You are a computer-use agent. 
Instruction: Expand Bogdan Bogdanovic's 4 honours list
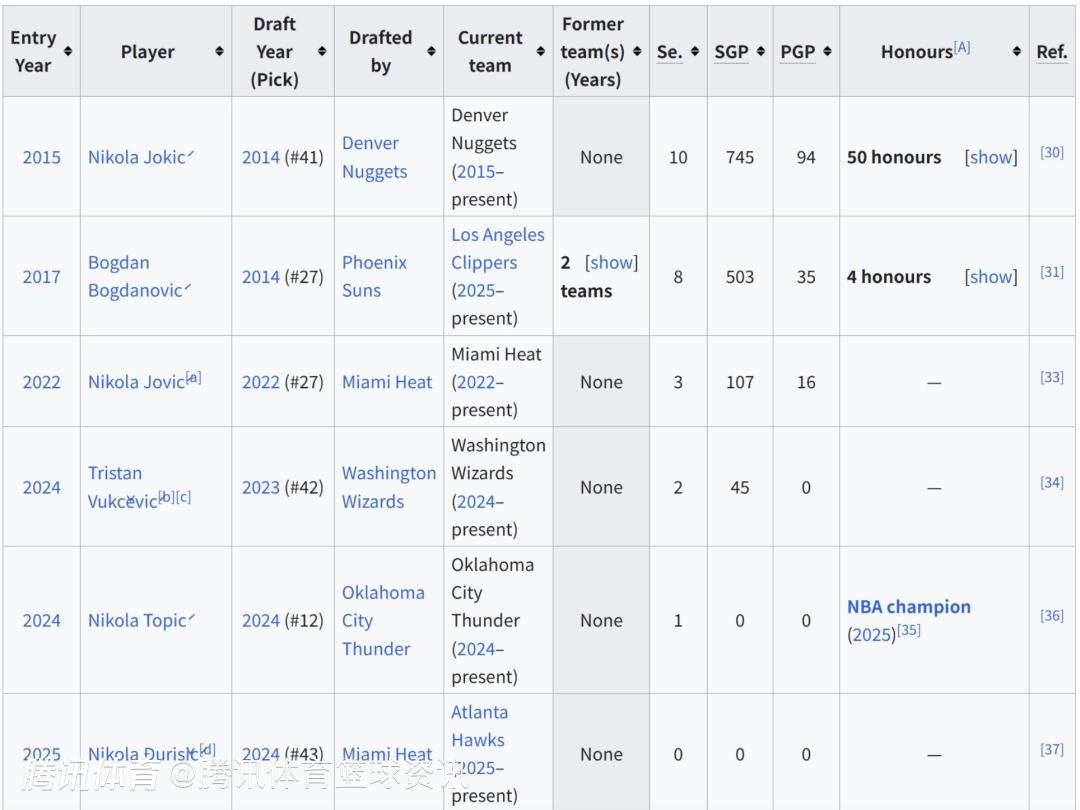point(991,277)
